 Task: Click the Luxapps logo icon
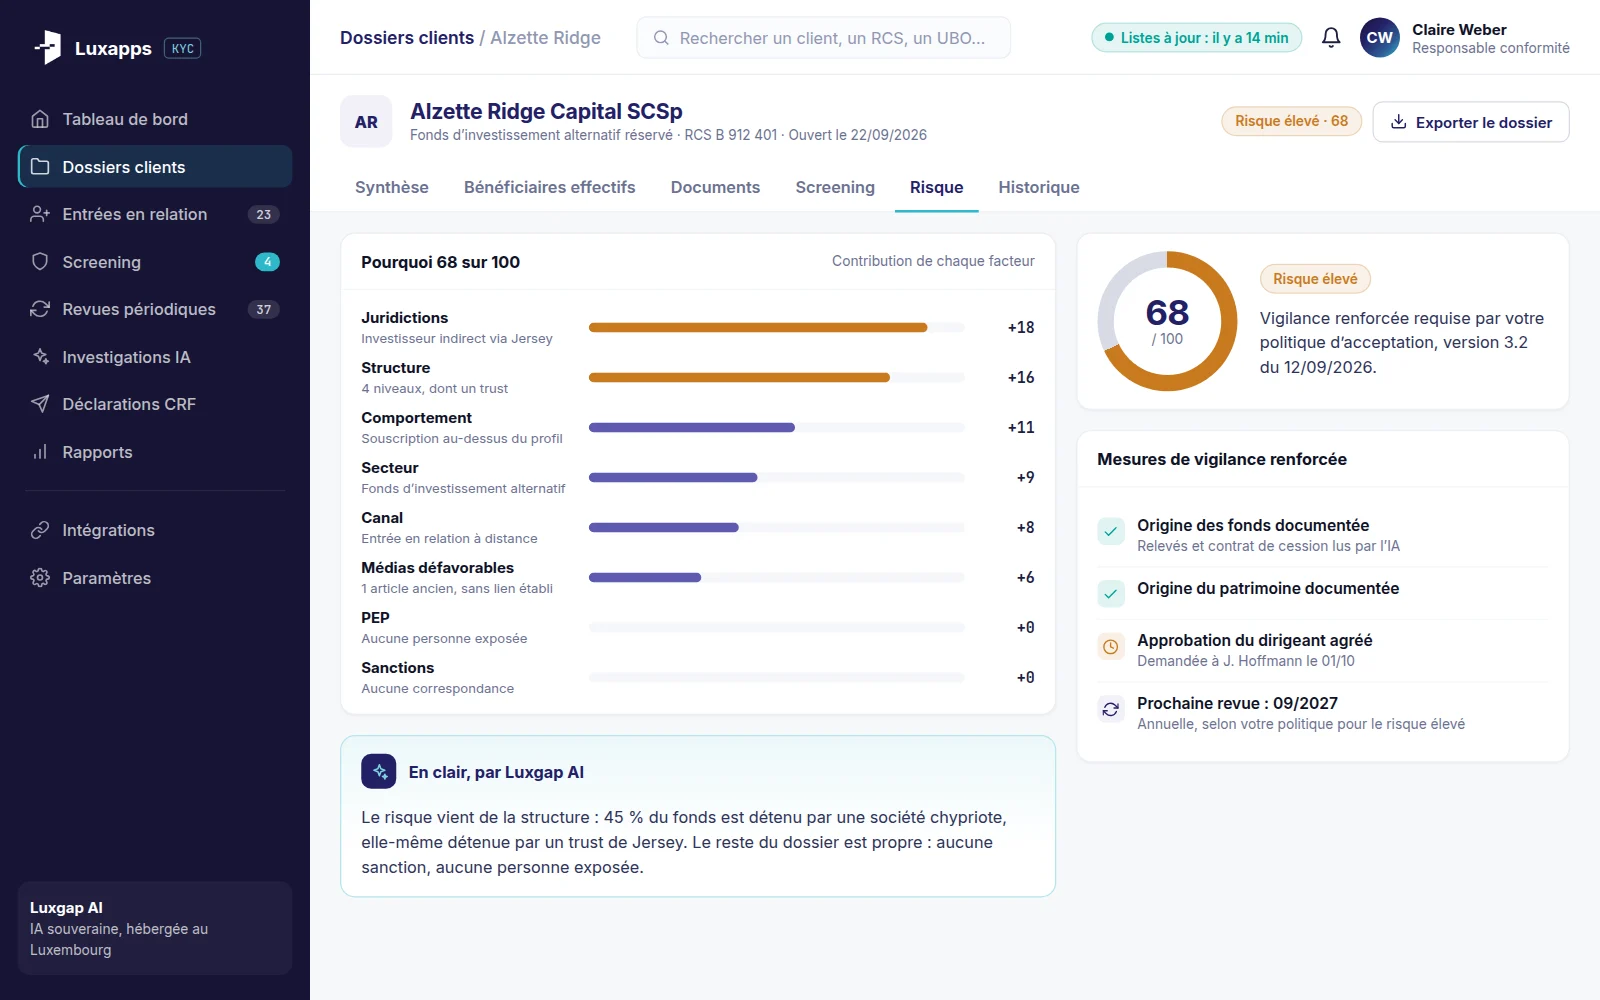click(x=47, y=47)
